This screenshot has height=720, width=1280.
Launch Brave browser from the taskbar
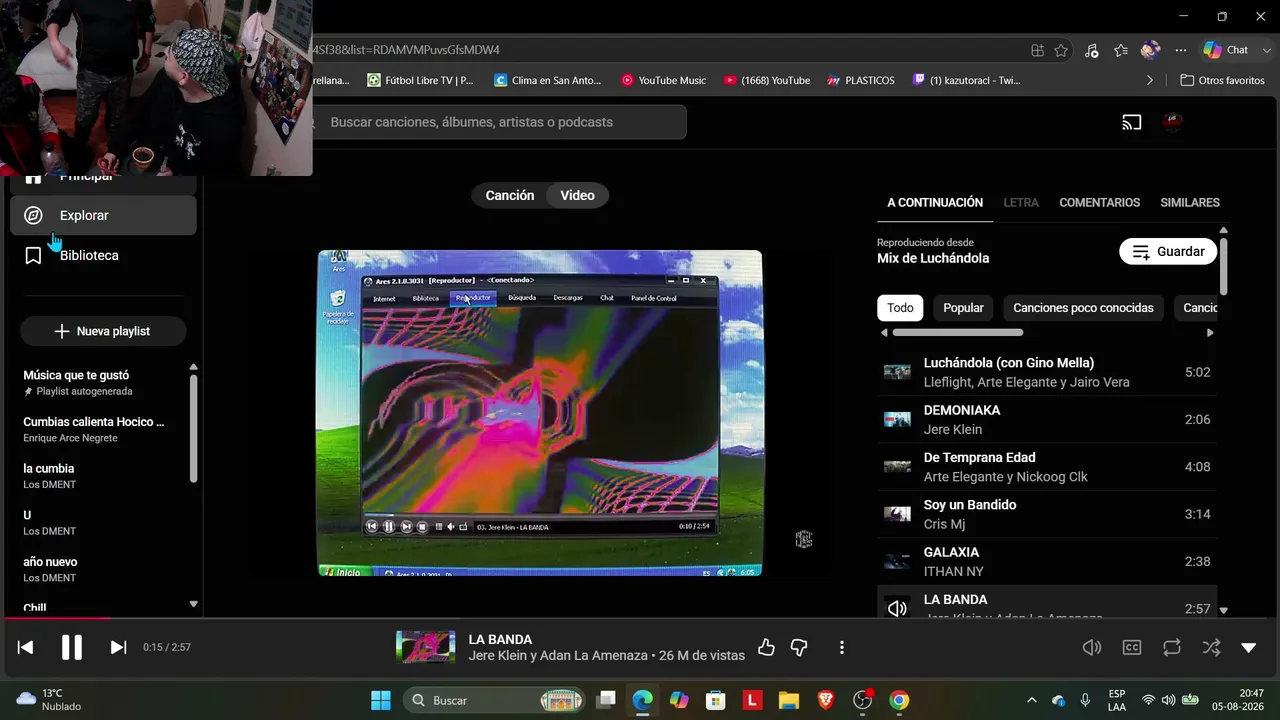click(825, 700)
